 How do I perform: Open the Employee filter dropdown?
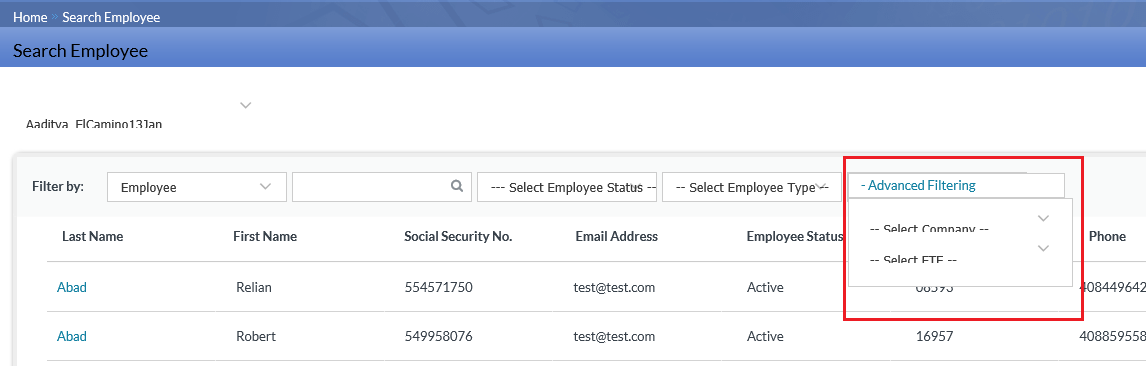click(197, 187)
